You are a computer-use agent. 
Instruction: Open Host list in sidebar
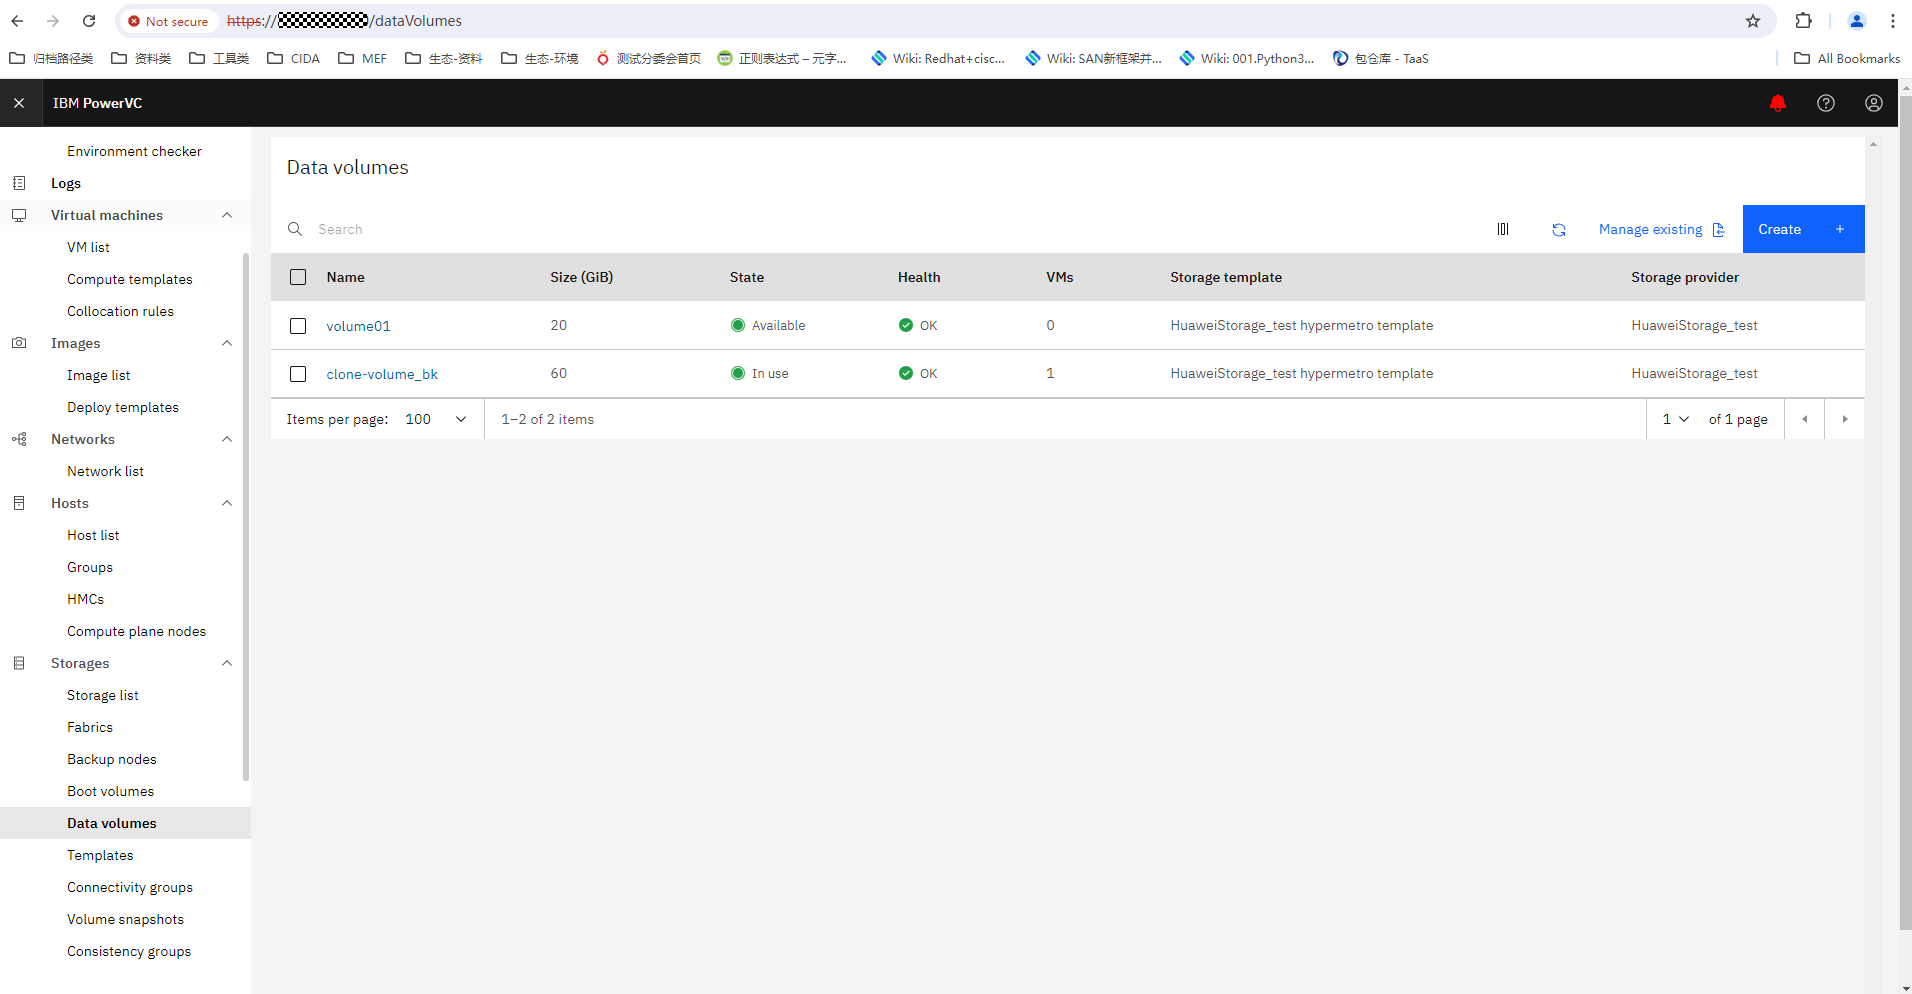click(x=93, y=535)
